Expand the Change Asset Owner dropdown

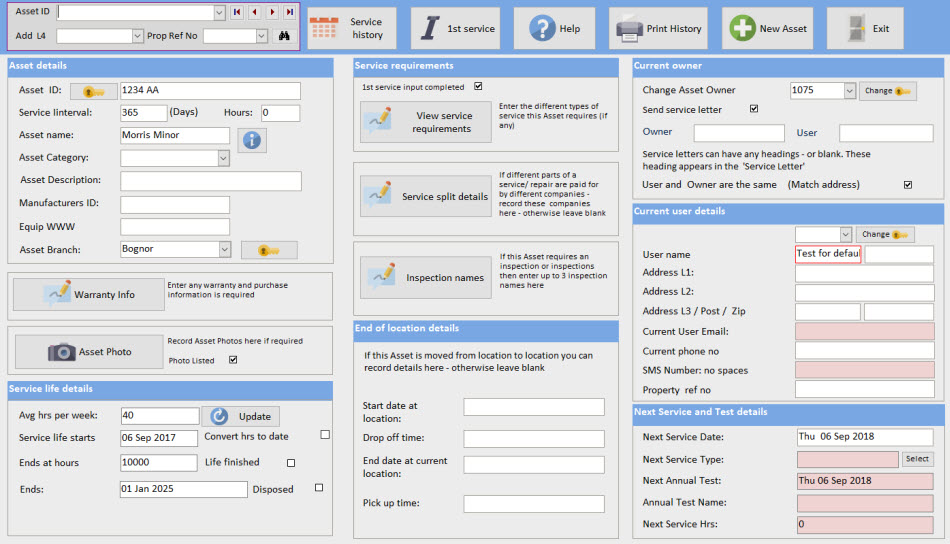point(849,91)
